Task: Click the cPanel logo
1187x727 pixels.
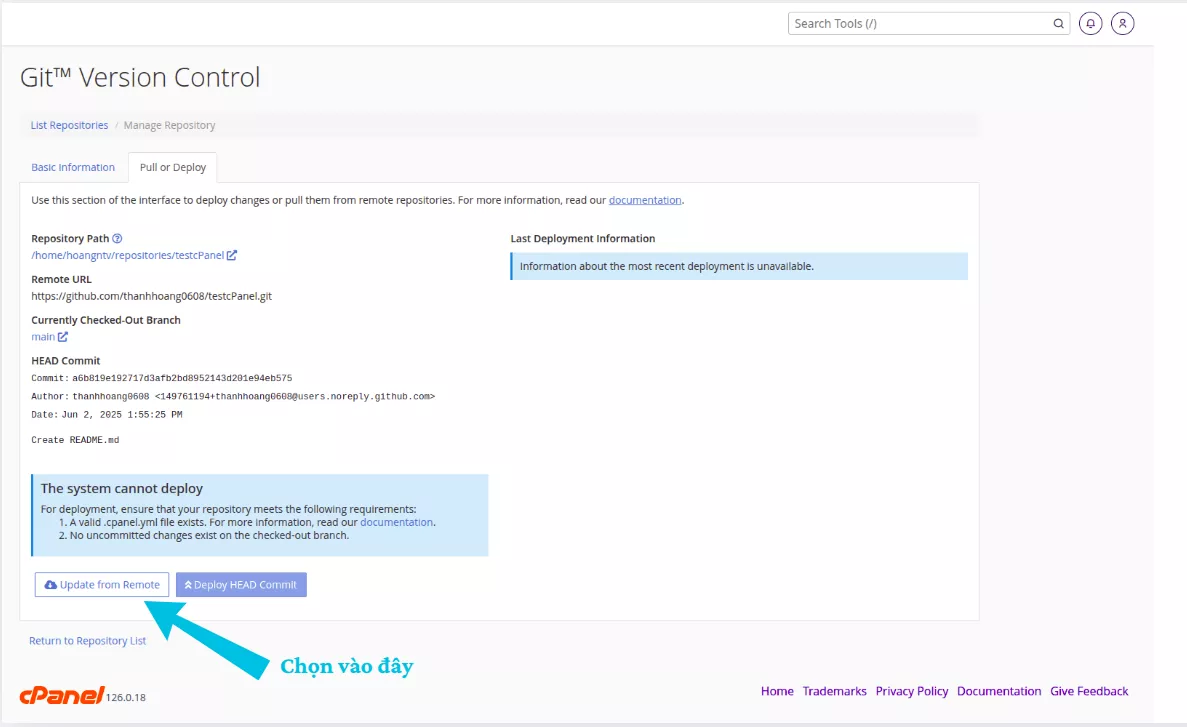Action: tap(62, 696)
